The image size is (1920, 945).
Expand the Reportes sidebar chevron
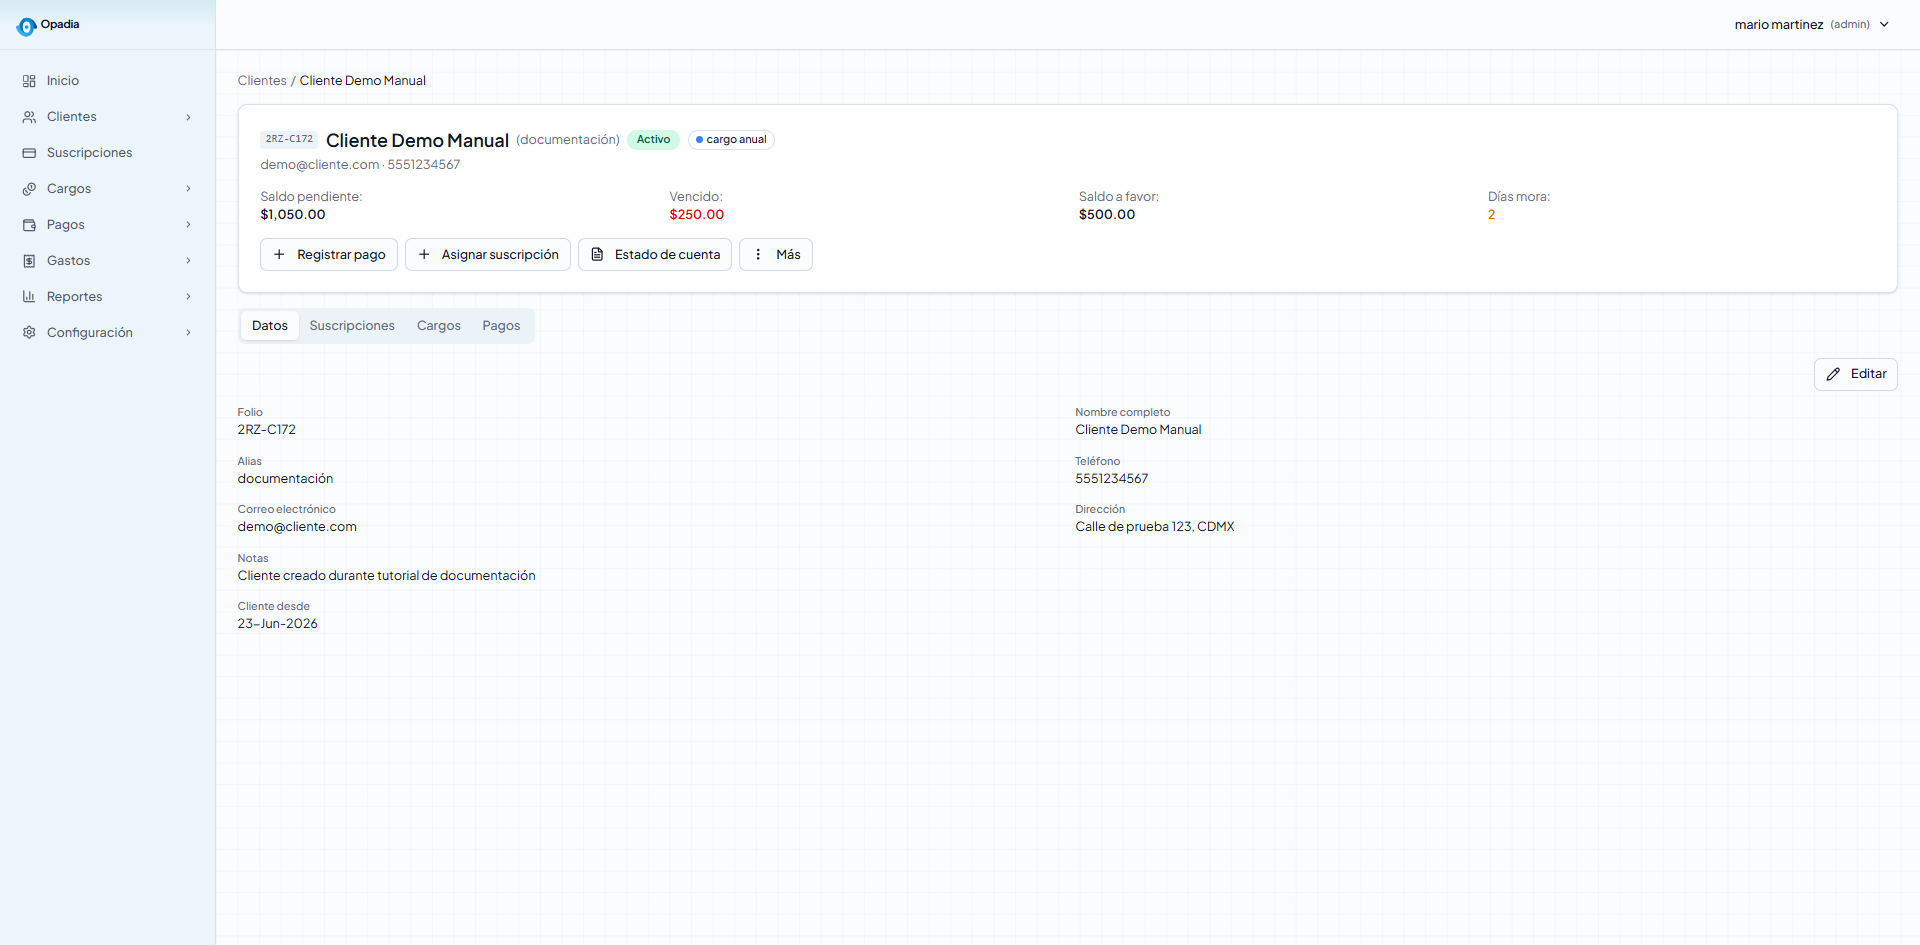[x=188, y=297]
